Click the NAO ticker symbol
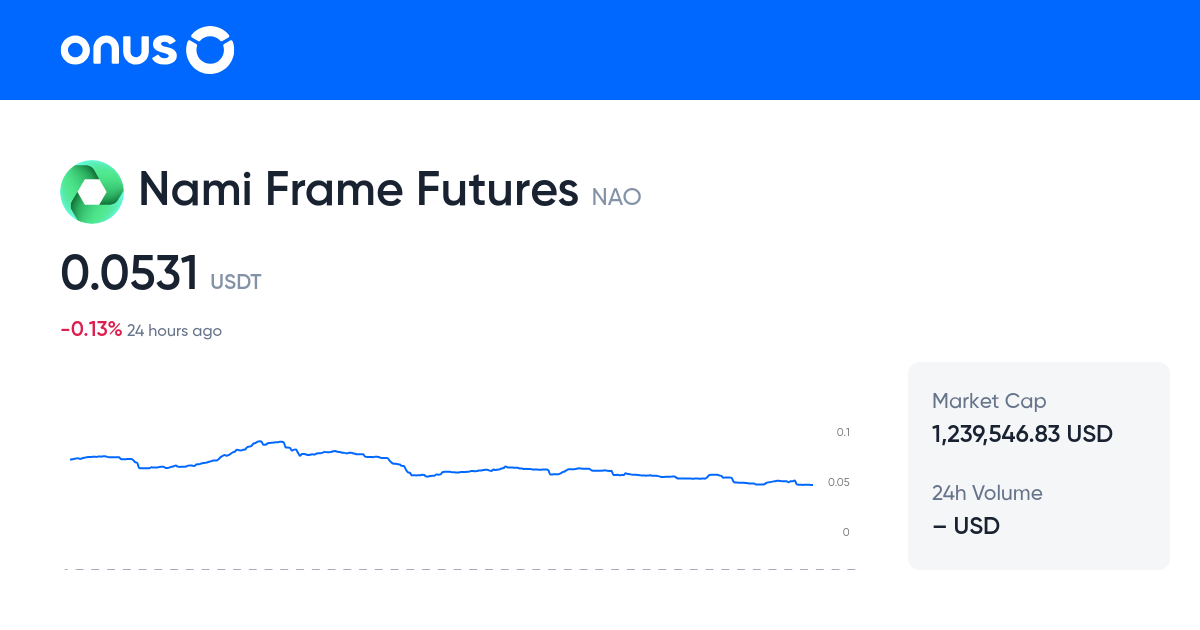The height and width of the screenshot is (630, 1200). (x=616, y=197)
